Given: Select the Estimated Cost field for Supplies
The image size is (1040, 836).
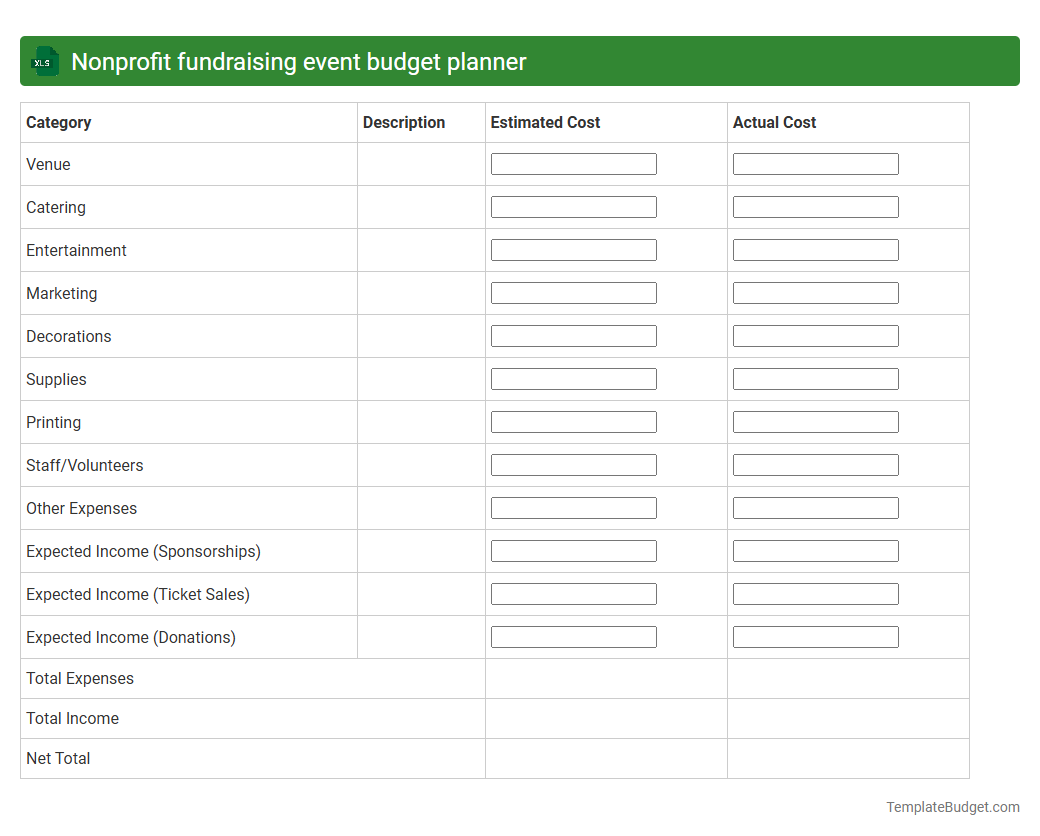Looking at the screenshot, I should point(573,378).
